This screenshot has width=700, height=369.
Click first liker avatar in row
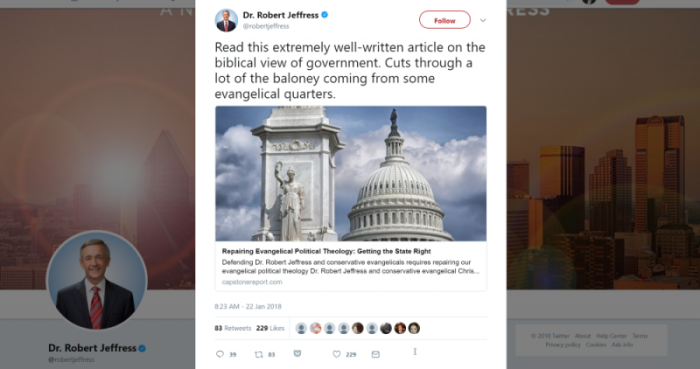[301, 328]
